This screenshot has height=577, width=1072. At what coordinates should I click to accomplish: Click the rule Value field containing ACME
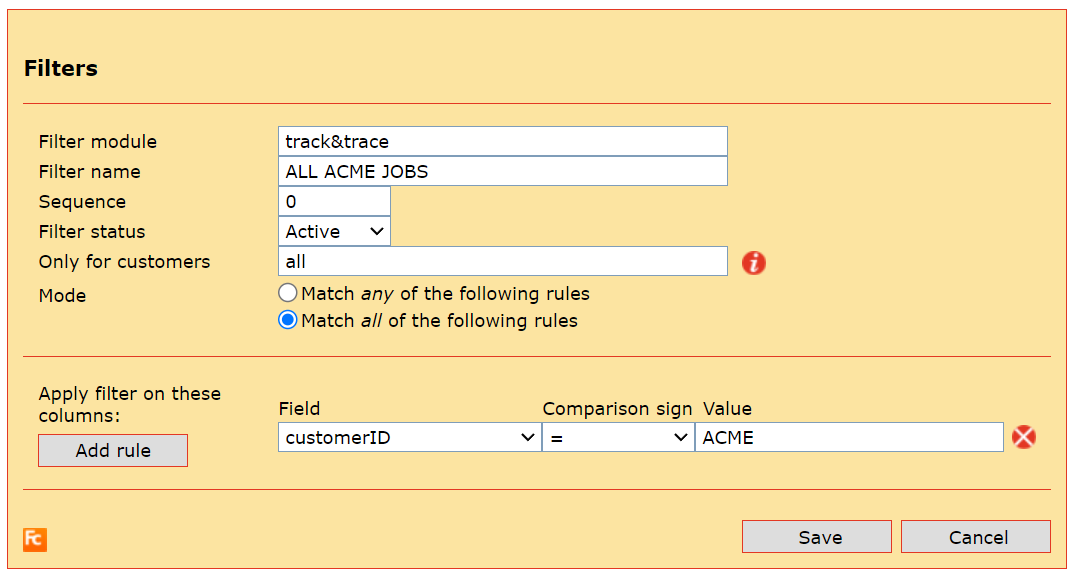coord(849,438)
